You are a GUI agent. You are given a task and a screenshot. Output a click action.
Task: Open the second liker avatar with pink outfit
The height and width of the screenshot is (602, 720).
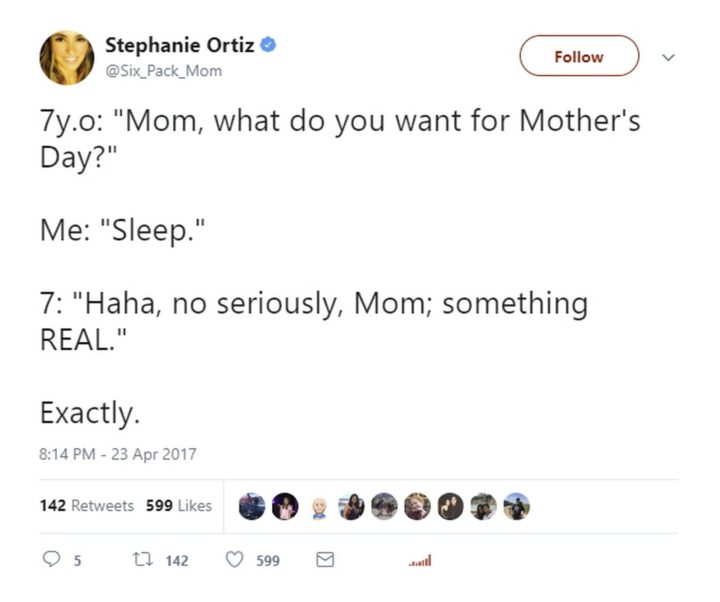click(x=286, y=507)
